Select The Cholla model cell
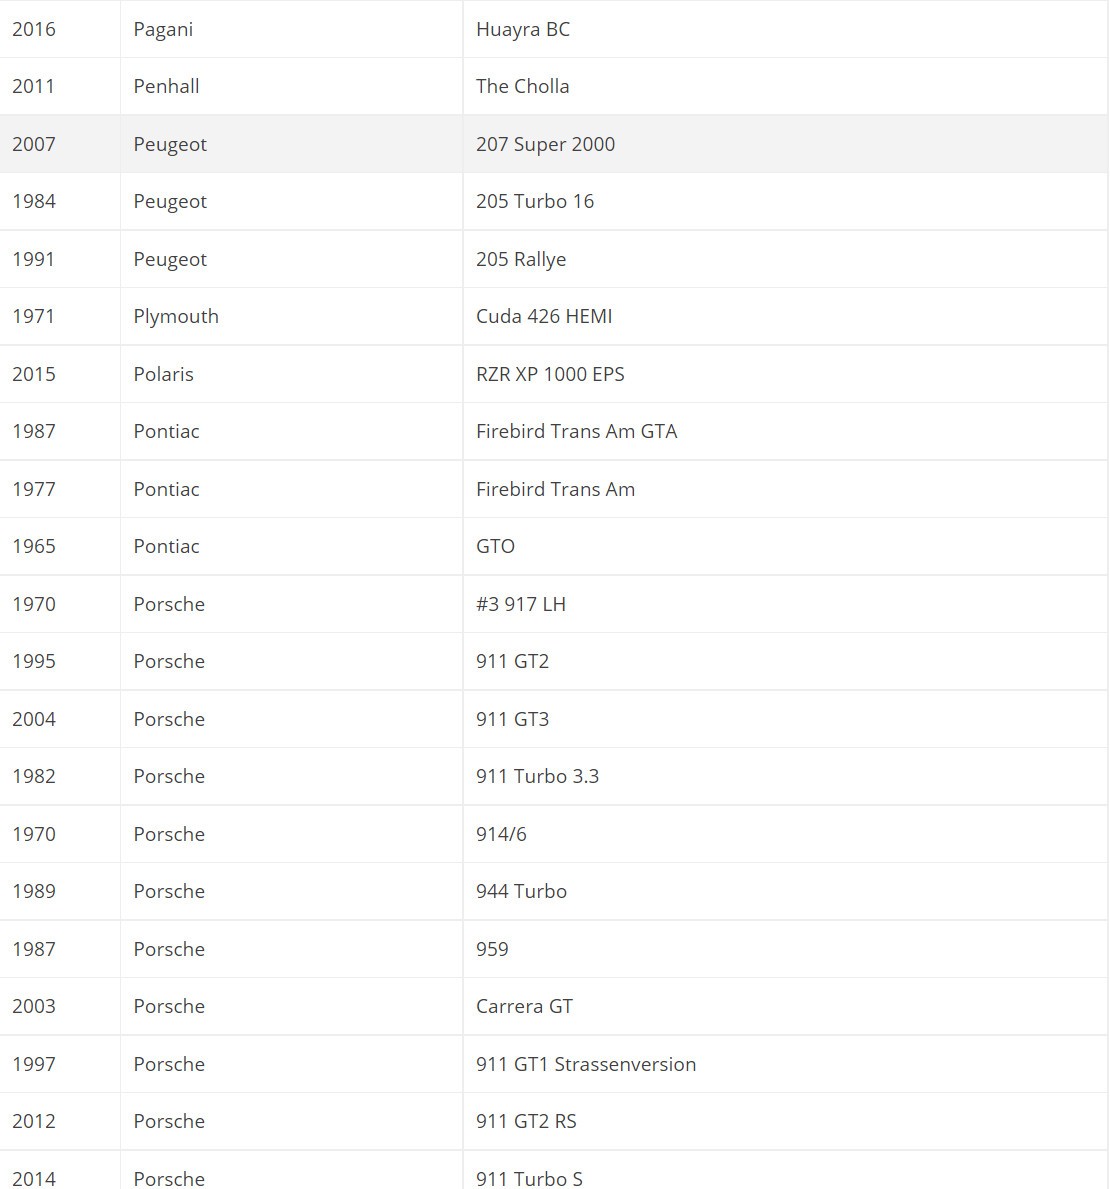This screenshot has height=1189, width=1110. 522,86
